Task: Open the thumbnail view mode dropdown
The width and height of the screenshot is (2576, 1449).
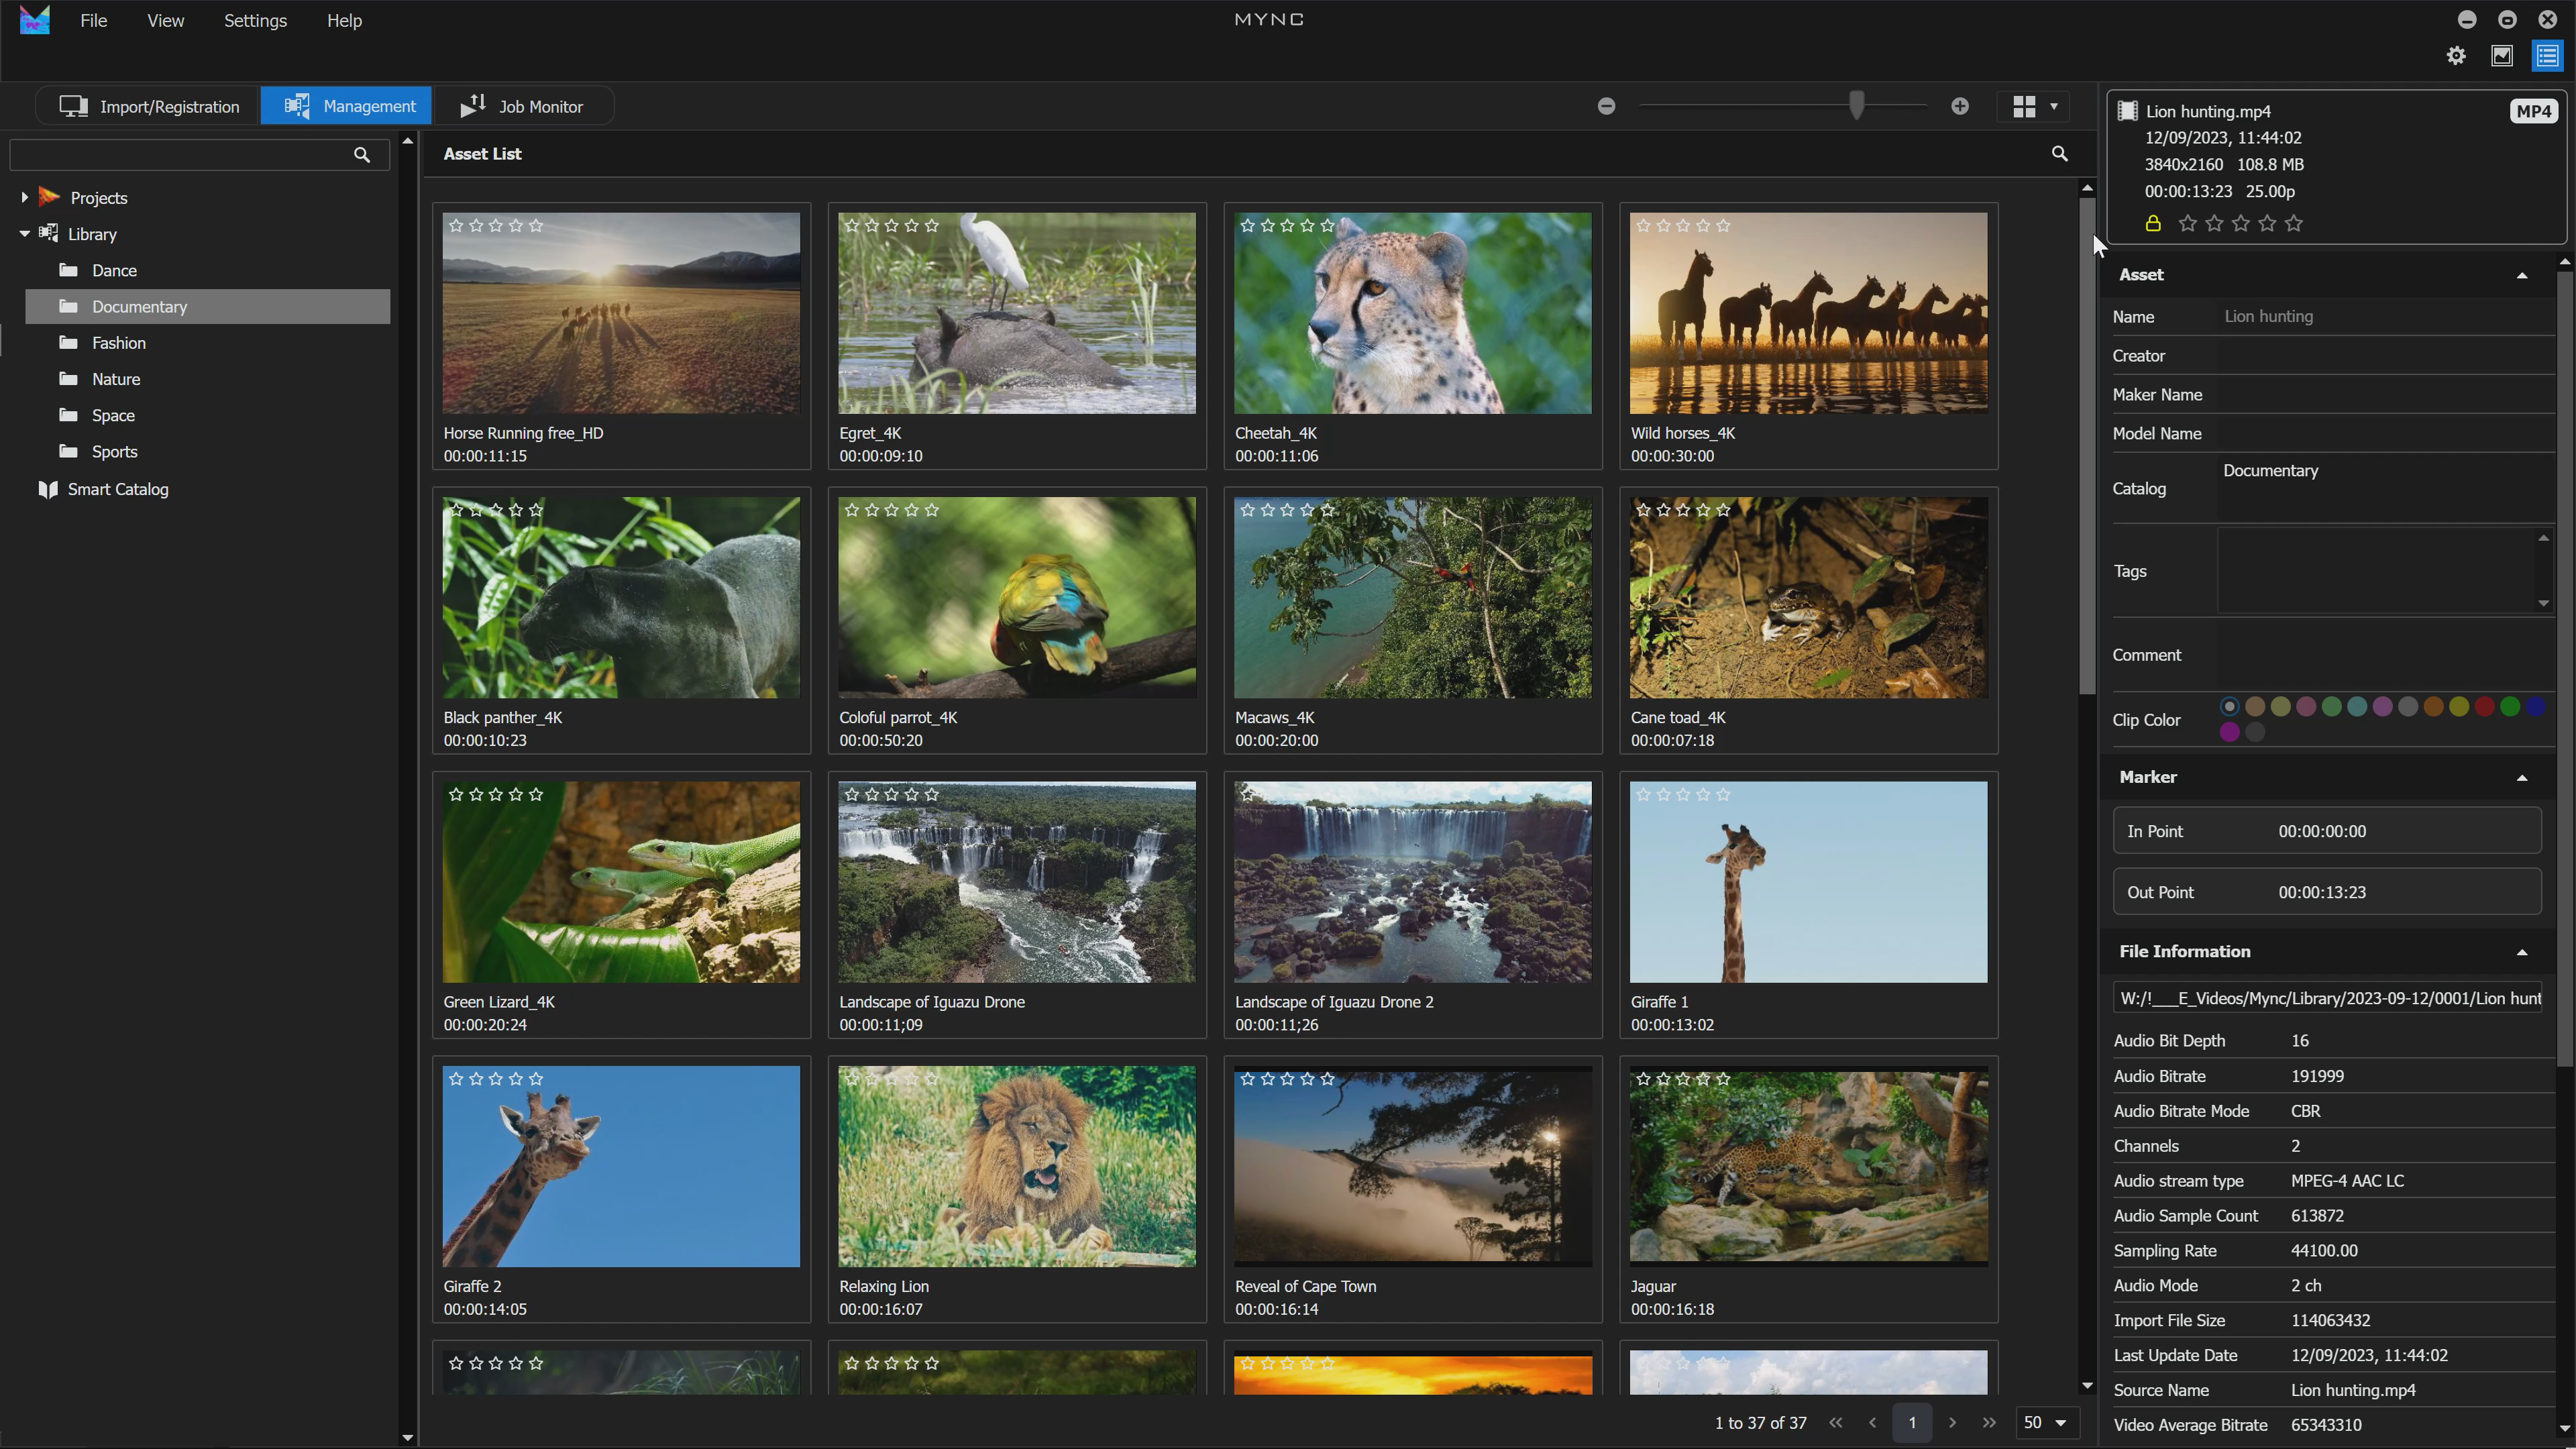Action: pos(2053,106)
